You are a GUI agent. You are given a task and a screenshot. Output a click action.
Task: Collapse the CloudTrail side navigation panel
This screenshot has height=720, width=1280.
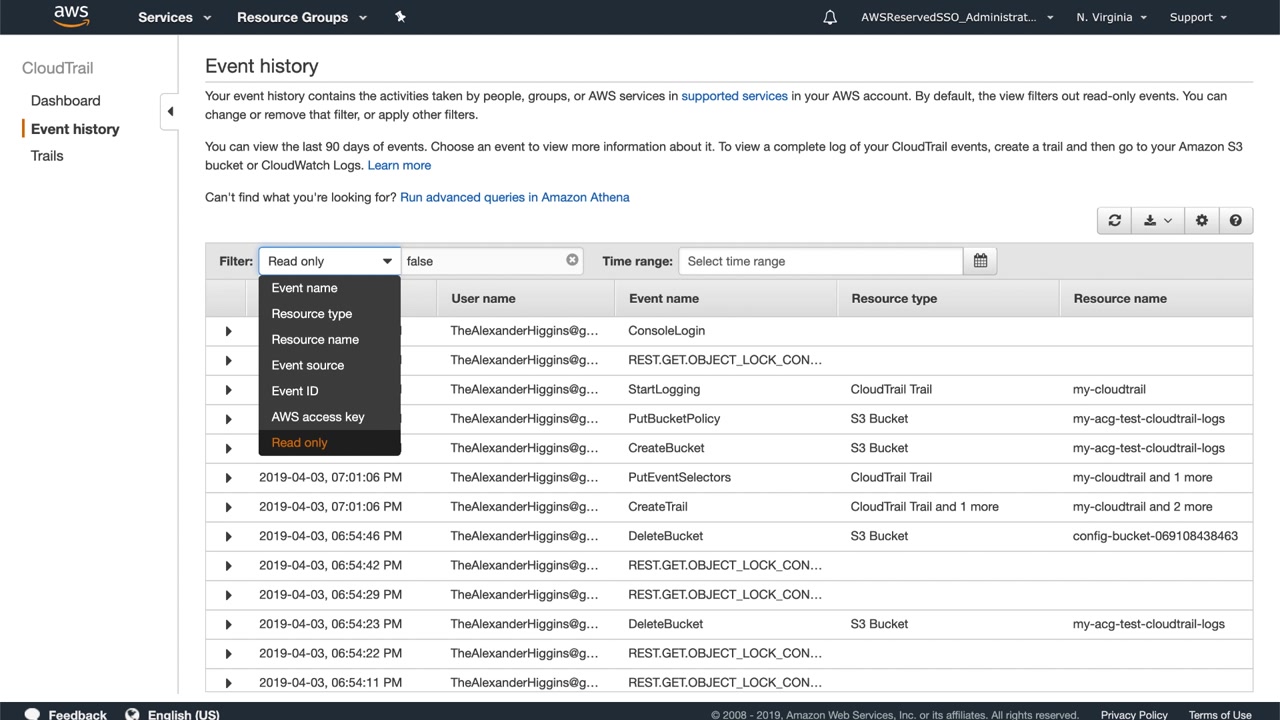(x=170, y=111)
